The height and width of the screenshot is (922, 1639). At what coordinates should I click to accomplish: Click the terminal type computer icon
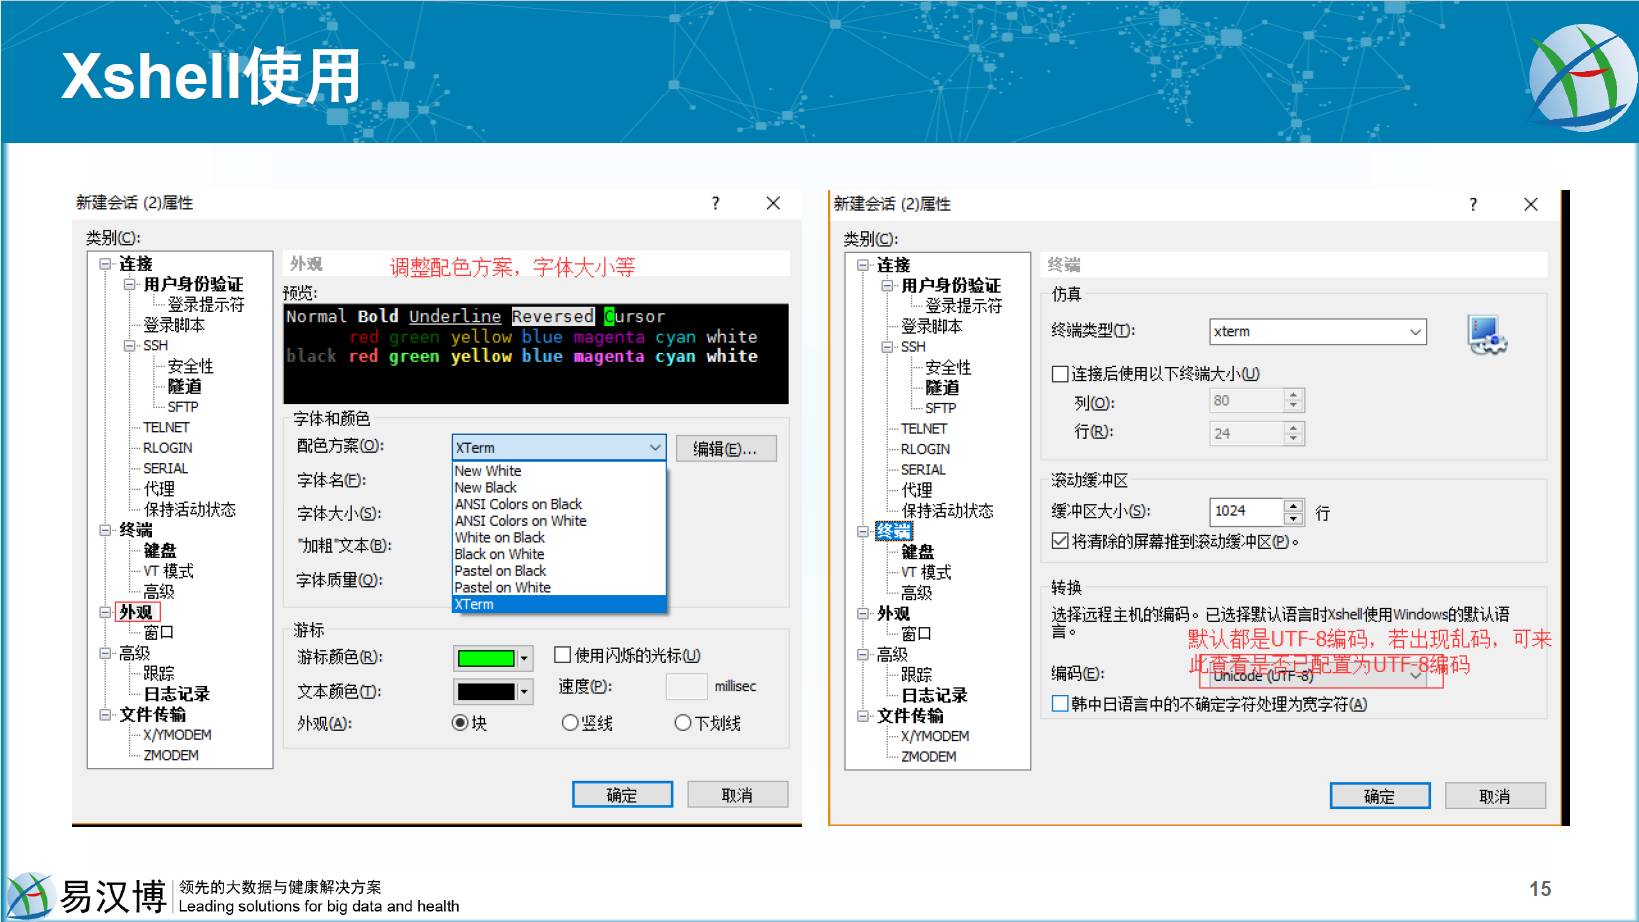1487,334
